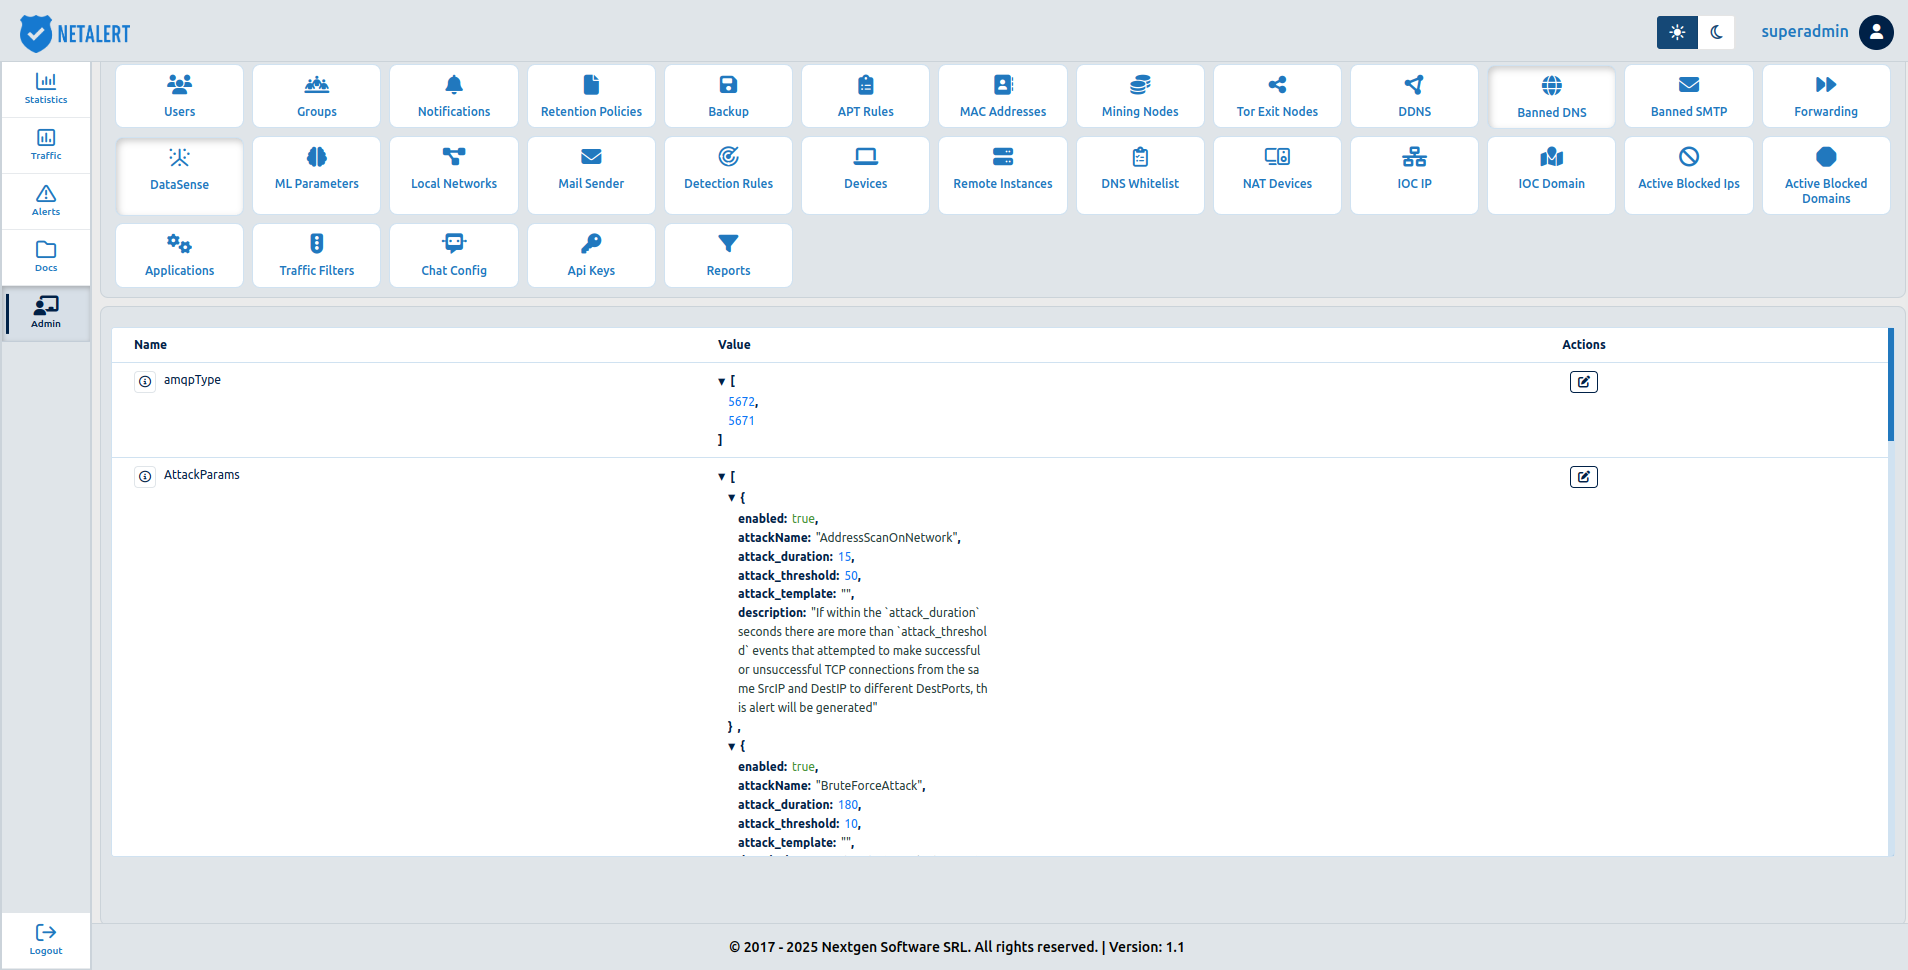This screenshot has width=1908, height=970.
Task: Show info for amqpType row
Action: click(145, 382)
